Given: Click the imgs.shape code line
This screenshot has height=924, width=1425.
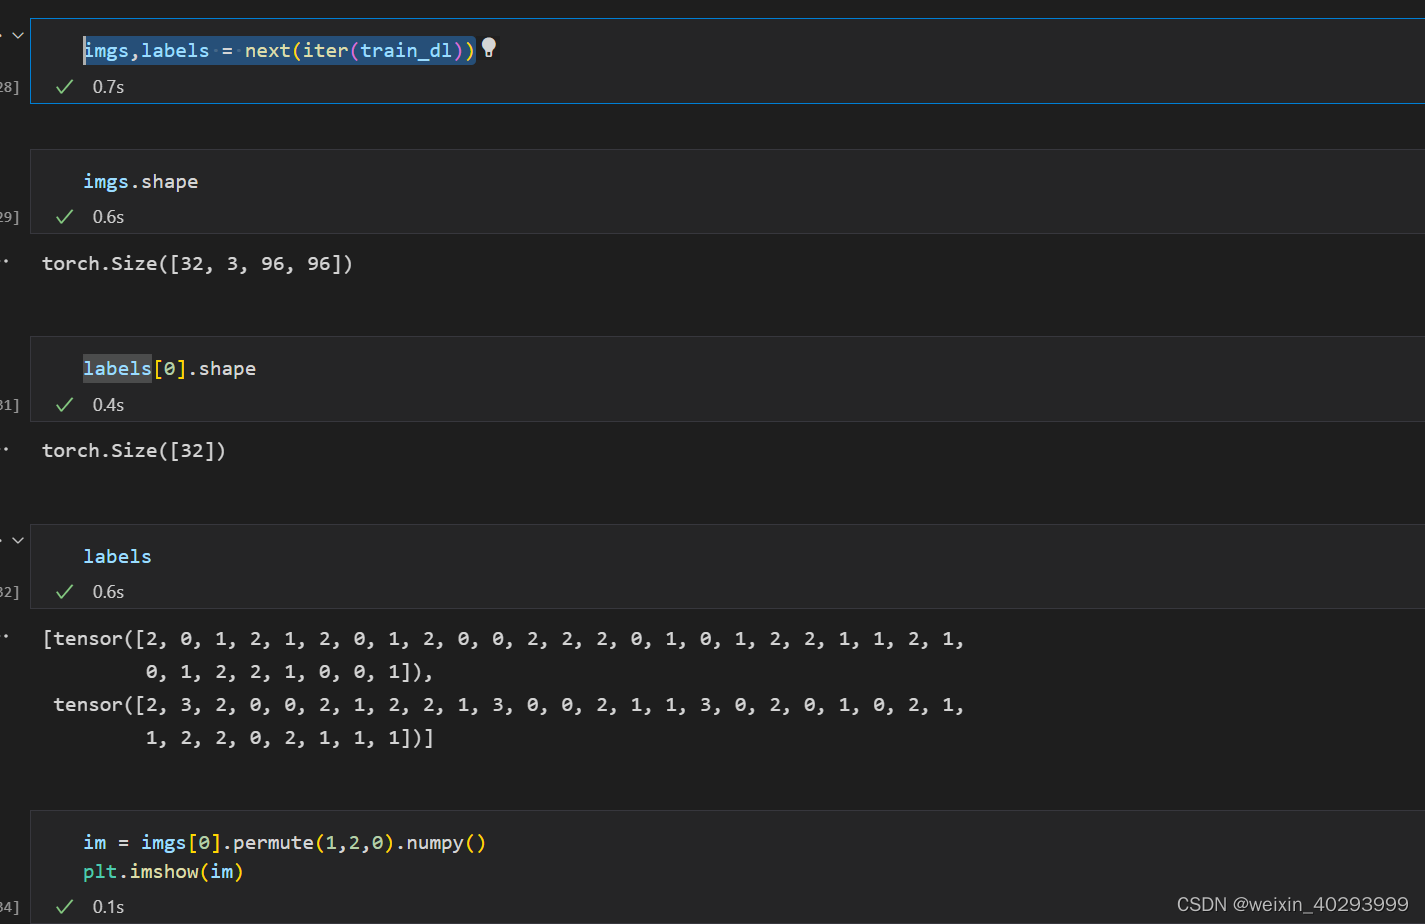Looking at the screenshot, I should (140, 181).
